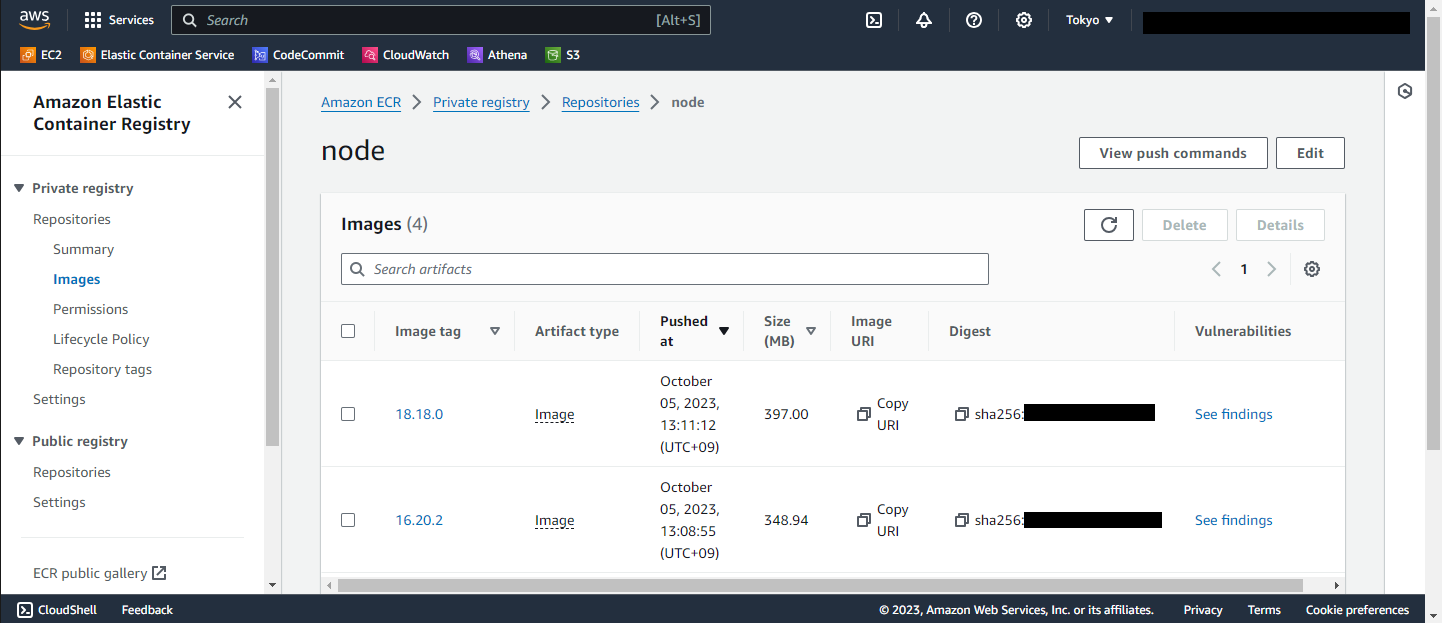1442x623 pixels.
Task: Click the disabled Delete button
Action: (x=1184, y=225)
